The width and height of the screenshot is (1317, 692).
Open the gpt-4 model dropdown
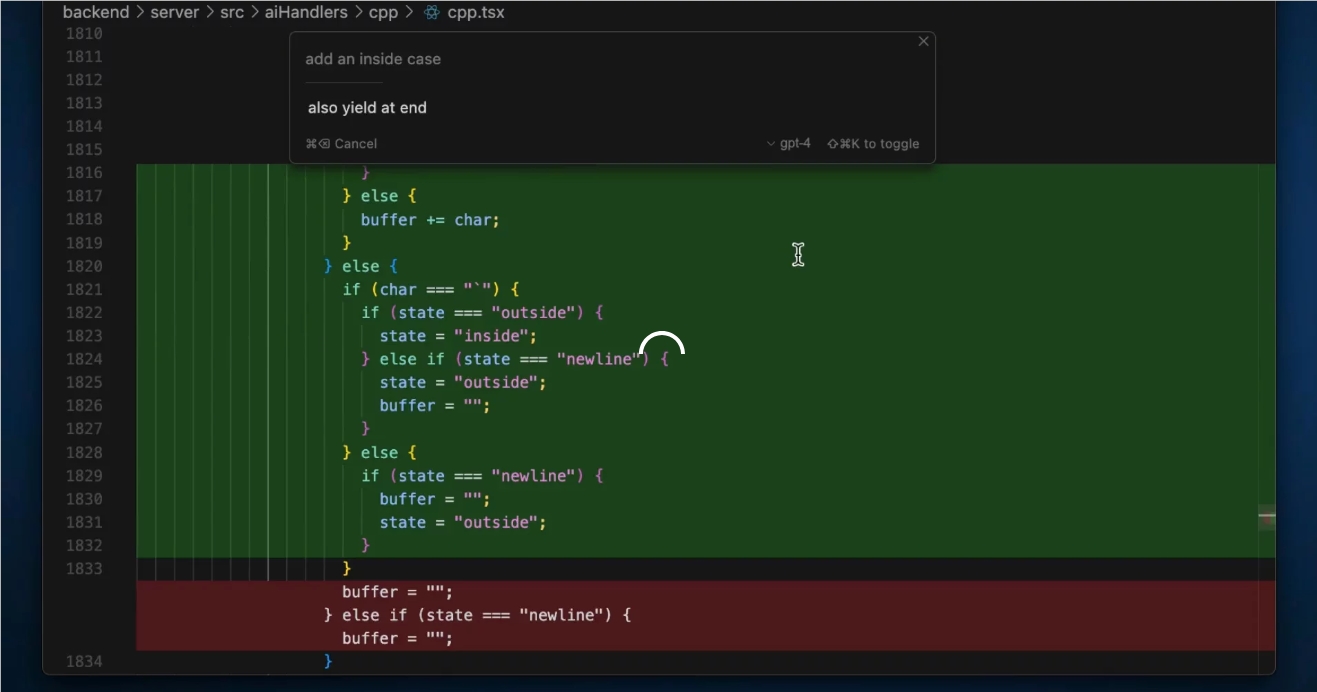788,144
